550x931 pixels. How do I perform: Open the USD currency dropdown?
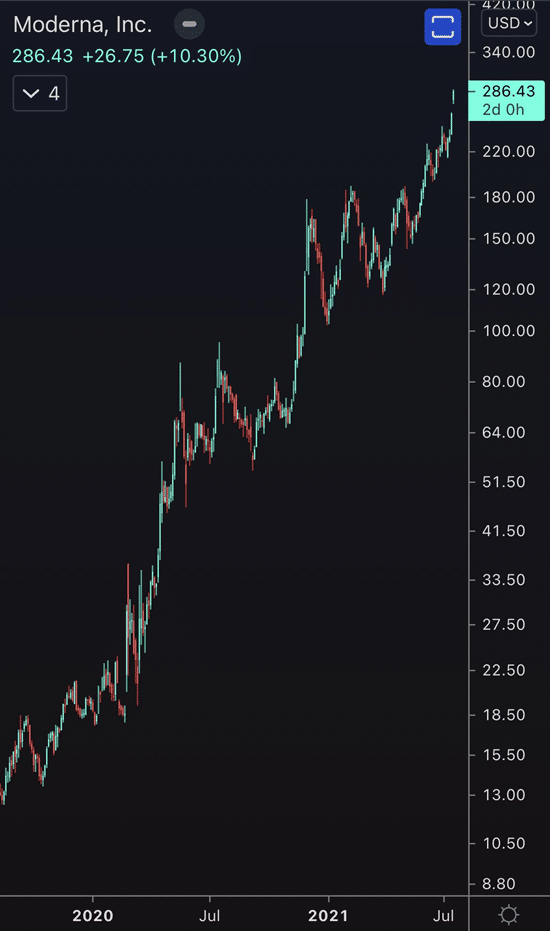[509, 23]
